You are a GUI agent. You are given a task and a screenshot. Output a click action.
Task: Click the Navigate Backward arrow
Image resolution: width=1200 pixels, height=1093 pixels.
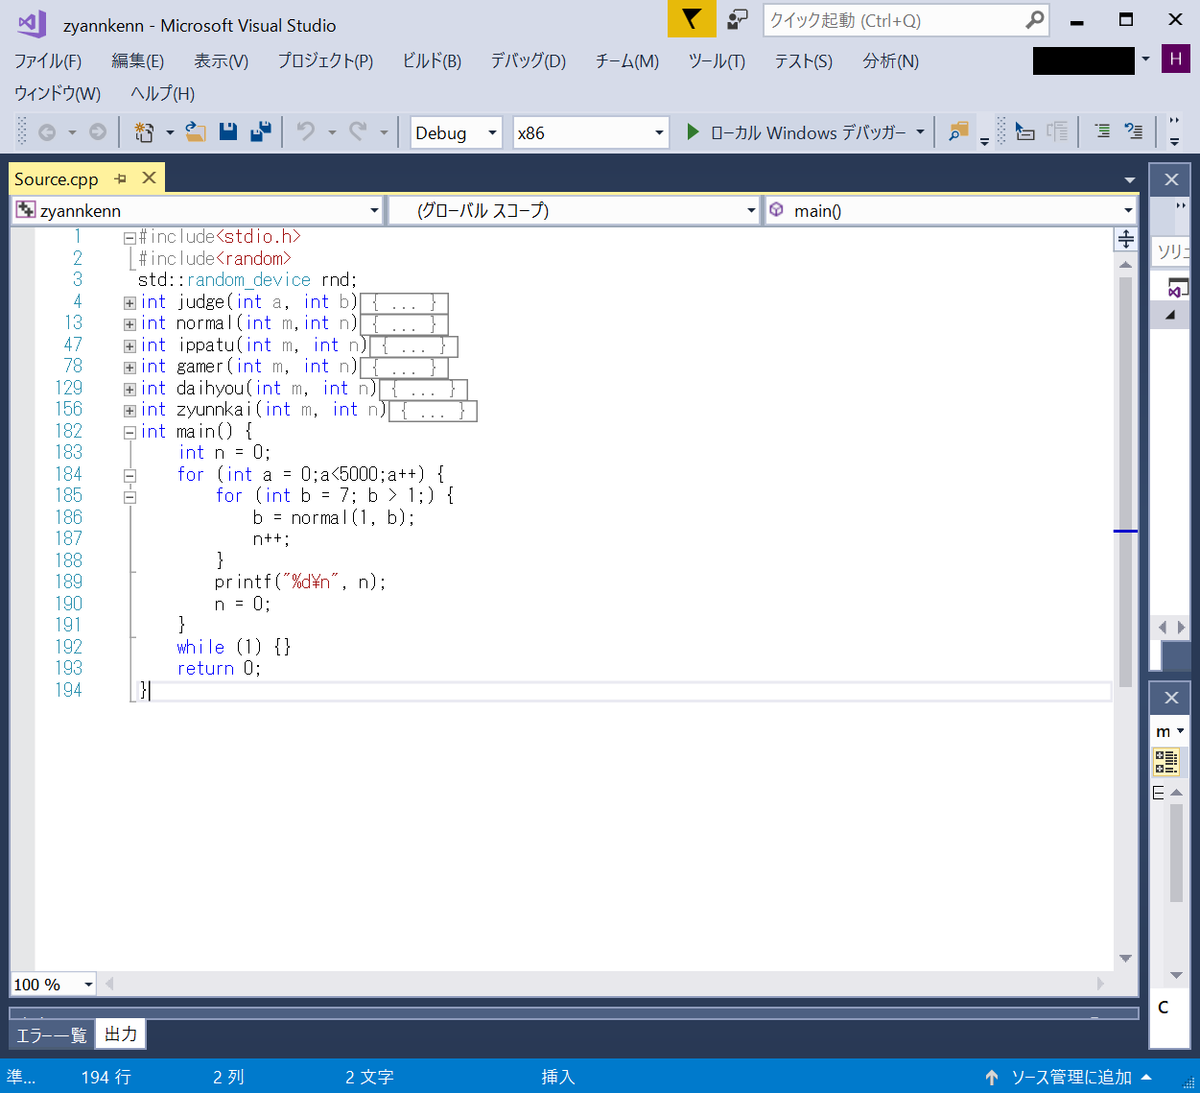click(x=47, y=132)
